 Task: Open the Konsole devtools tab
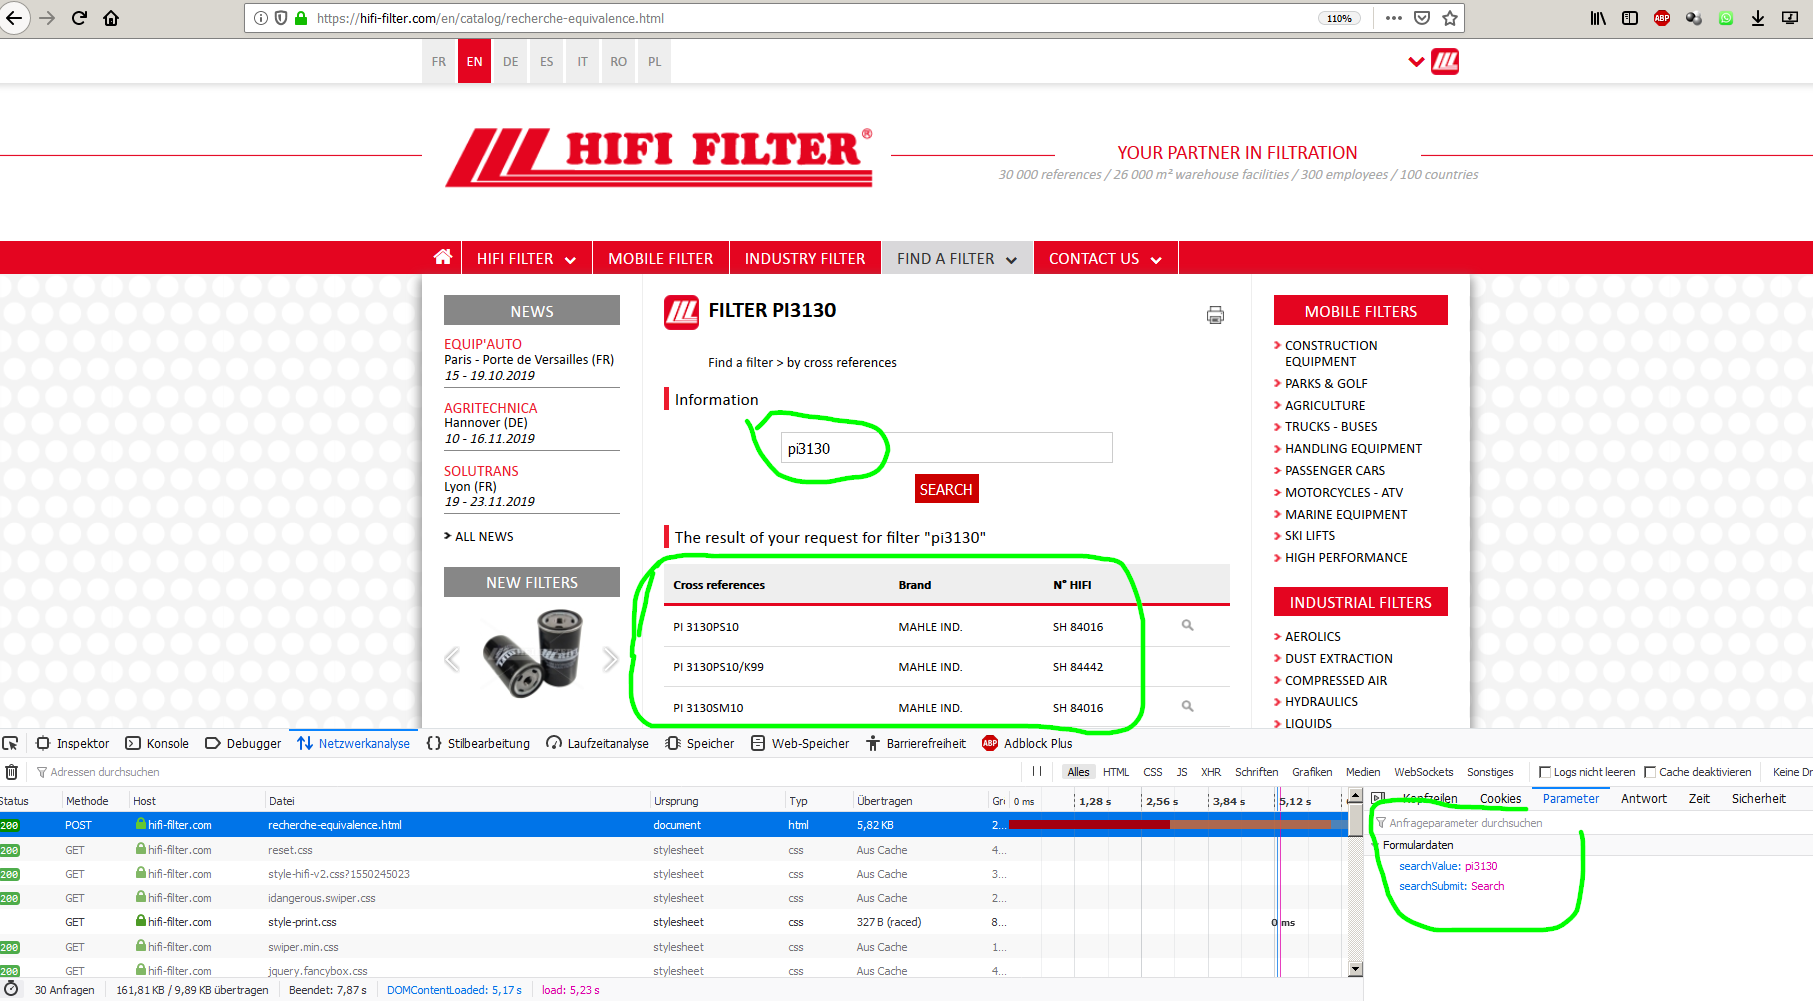click(x=157, y=743)
